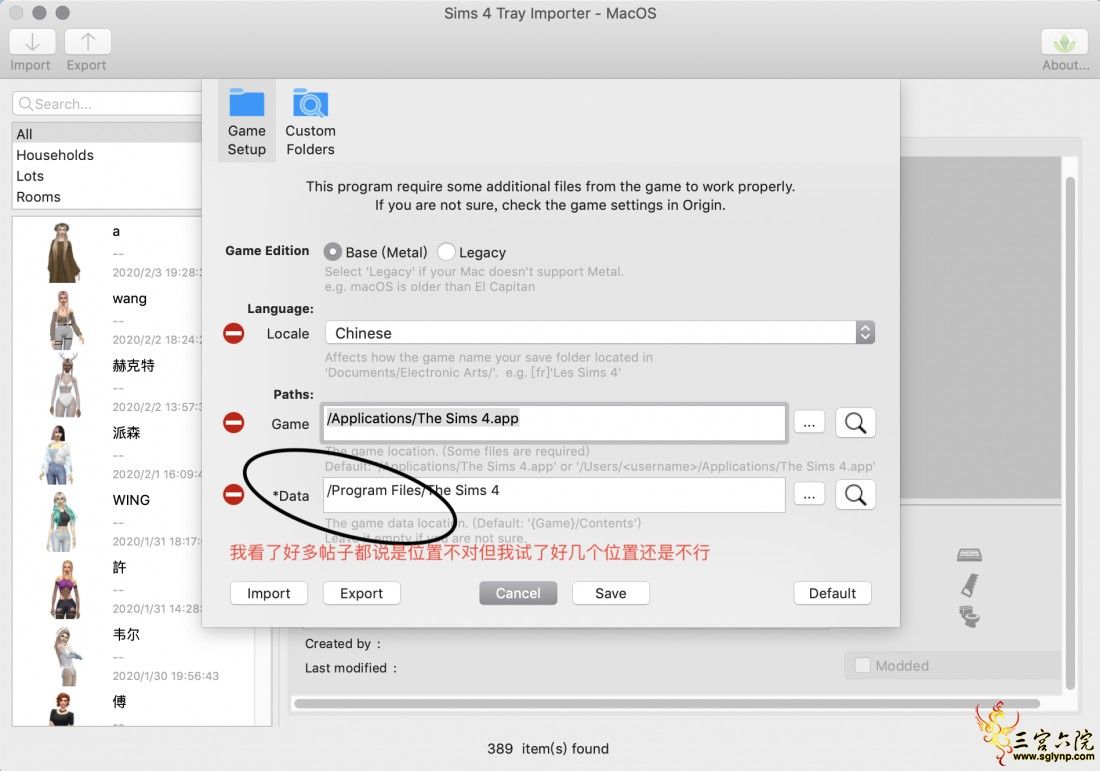Select the All category filter
Screen dimensions: 1100x771
pos(107,134)
